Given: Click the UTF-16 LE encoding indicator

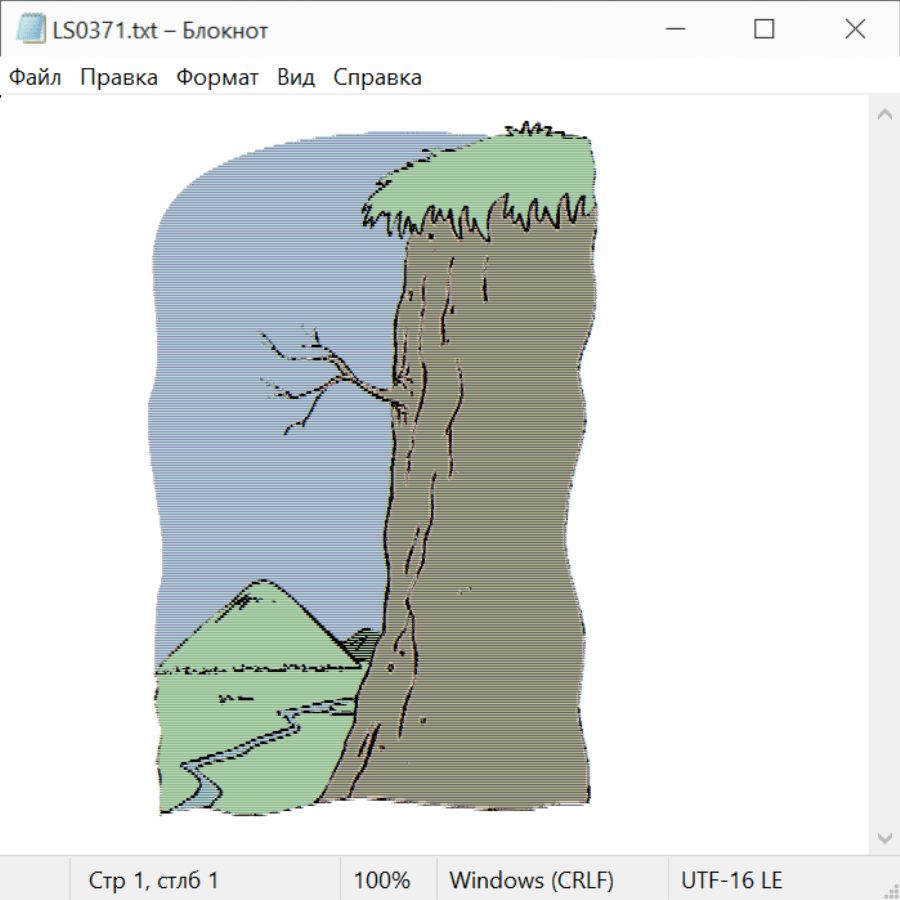Looking at the screenshot, I should [732, 880].
